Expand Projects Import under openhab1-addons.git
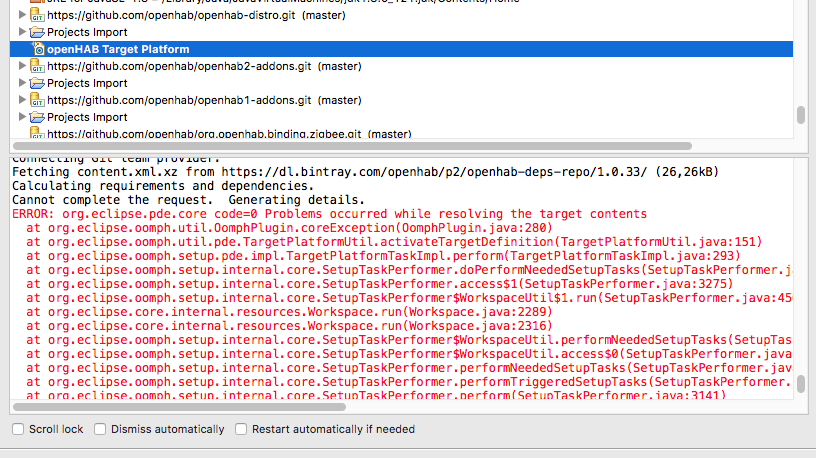The width and height of the screenshot is (816, 458). 22,117
